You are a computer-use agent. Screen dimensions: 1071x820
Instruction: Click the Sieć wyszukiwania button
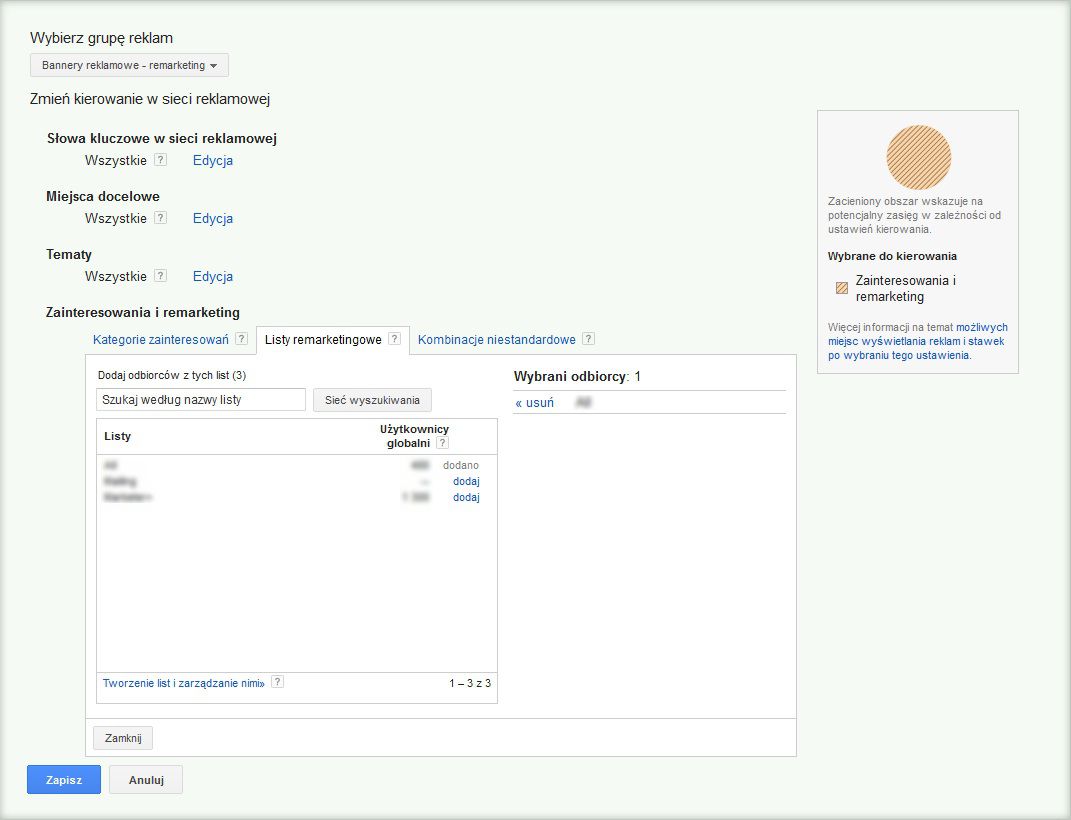[372, 400]
